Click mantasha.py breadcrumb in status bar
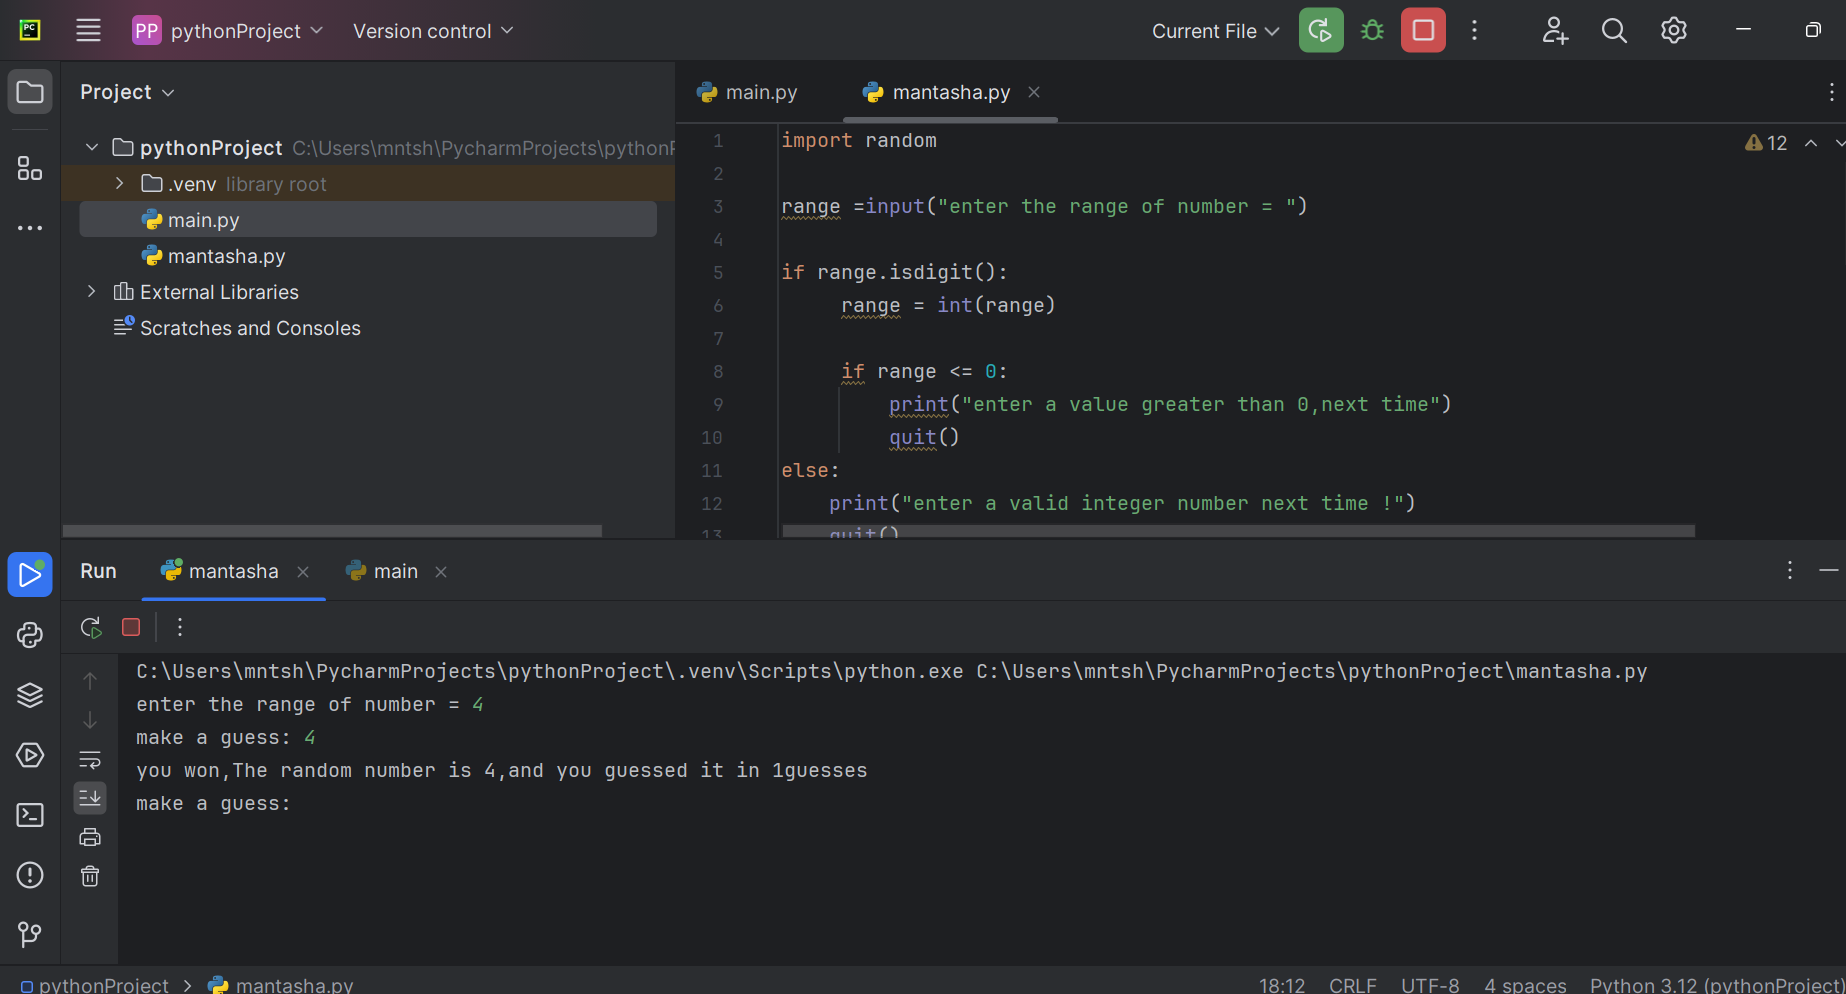1846x994 pixels. (281, 985)
